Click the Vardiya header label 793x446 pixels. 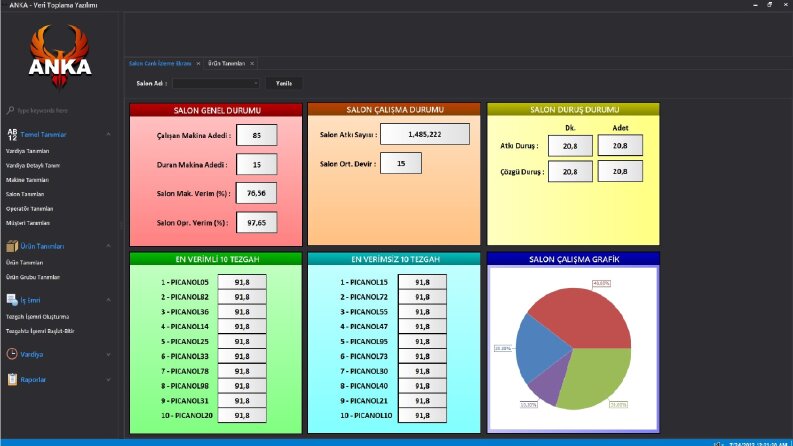[31, 354]
